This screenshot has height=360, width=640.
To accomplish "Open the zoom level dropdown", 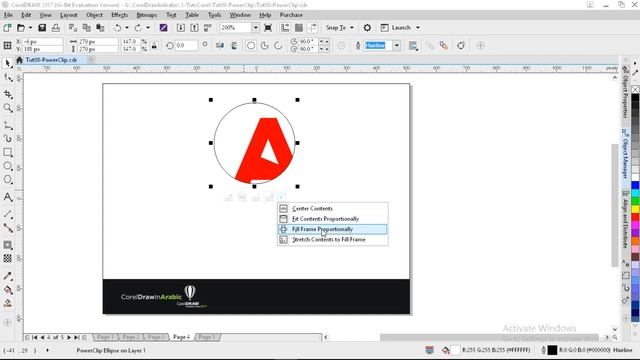I will (x=256, y=28).
